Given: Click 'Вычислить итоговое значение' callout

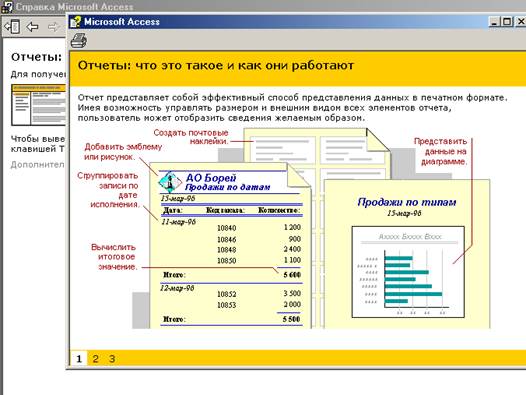Looking at the screenshot, I should 114,257.
